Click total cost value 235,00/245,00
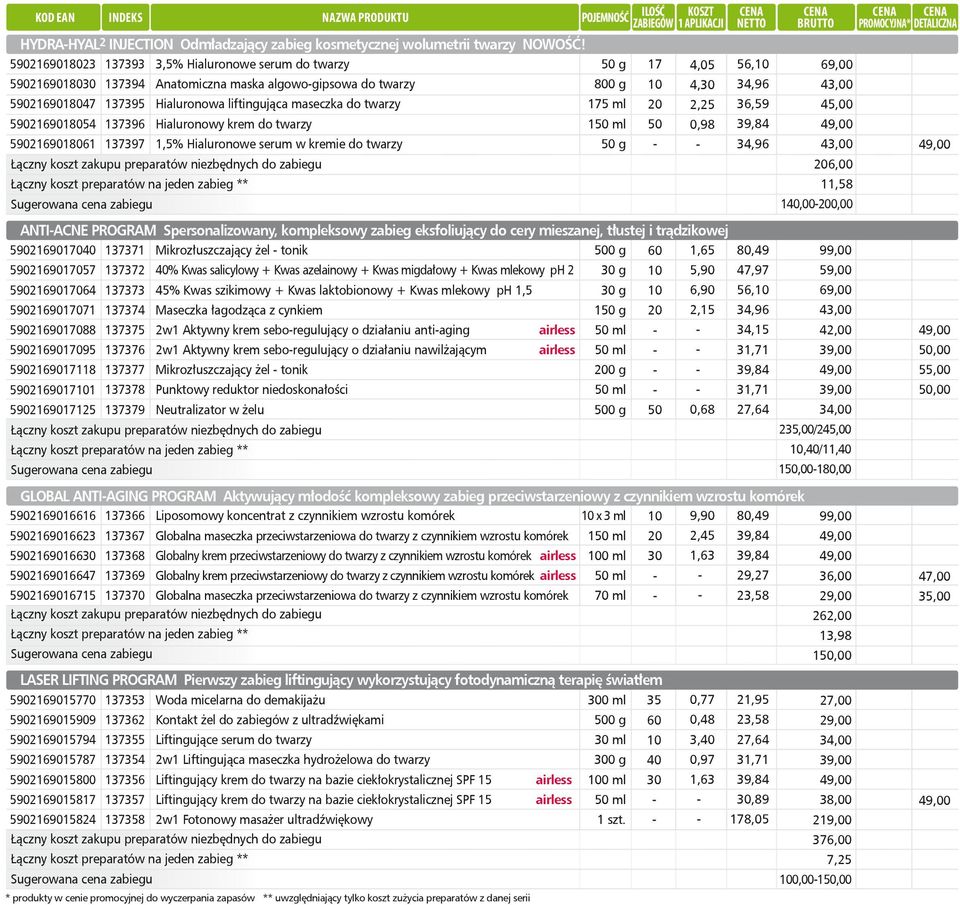This screenshot has width=960, height=905. point(815,429)
